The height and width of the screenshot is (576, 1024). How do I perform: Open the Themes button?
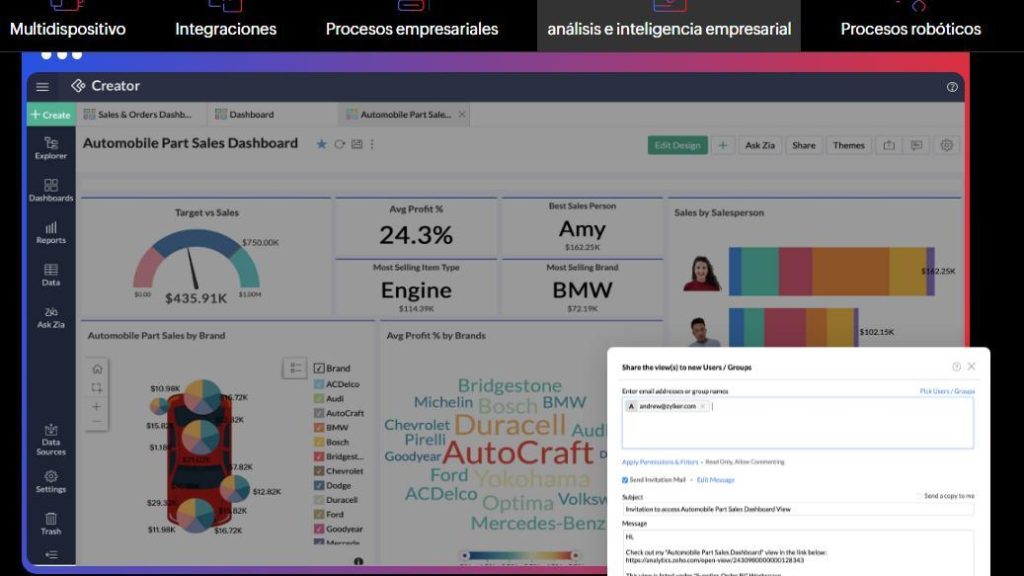pos(848,145)
